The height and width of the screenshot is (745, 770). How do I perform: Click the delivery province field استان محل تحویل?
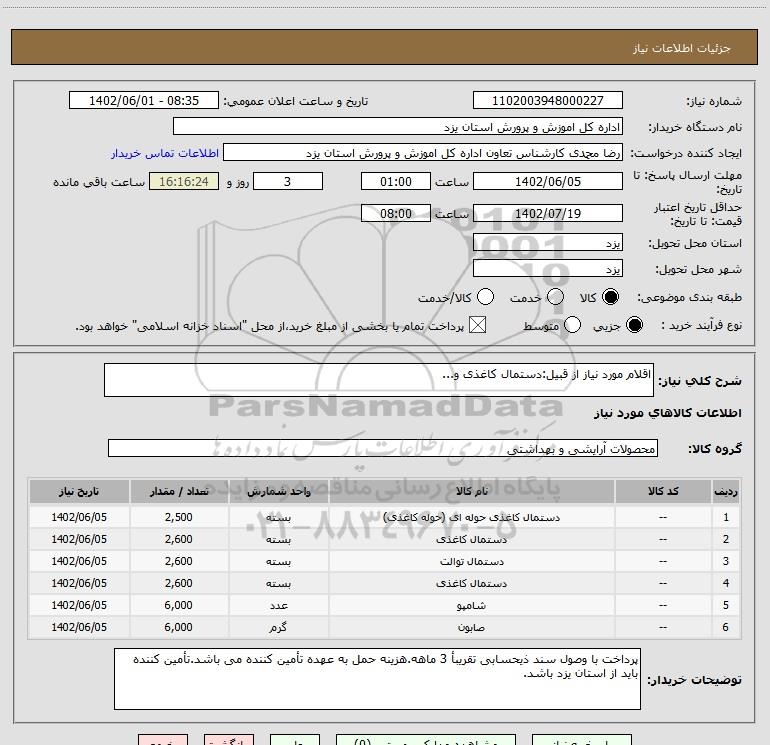tap(548, 243)
